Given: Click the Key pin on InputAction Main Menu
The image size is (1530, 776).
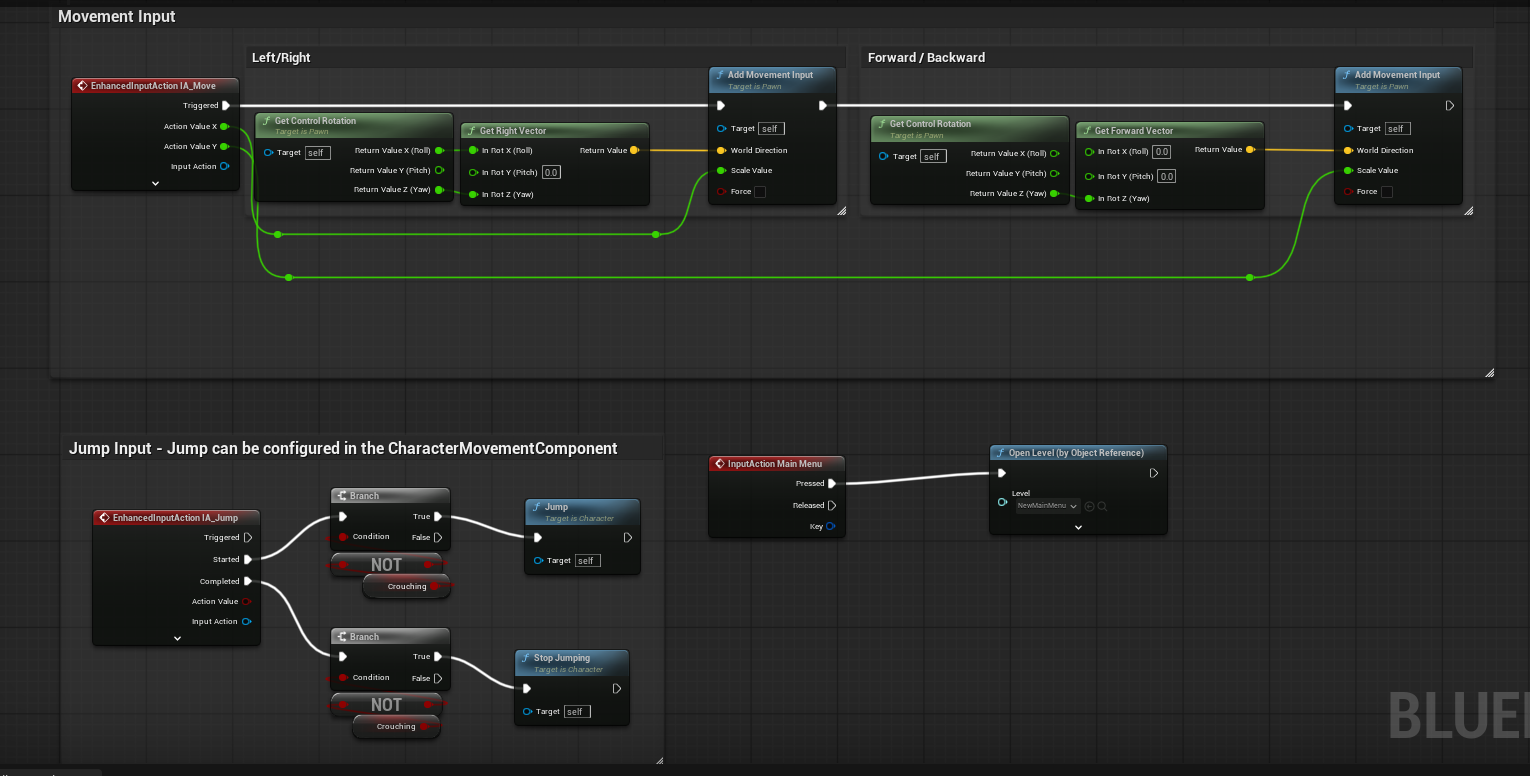Looking at the screenshot, I should (x=831, y=526).
